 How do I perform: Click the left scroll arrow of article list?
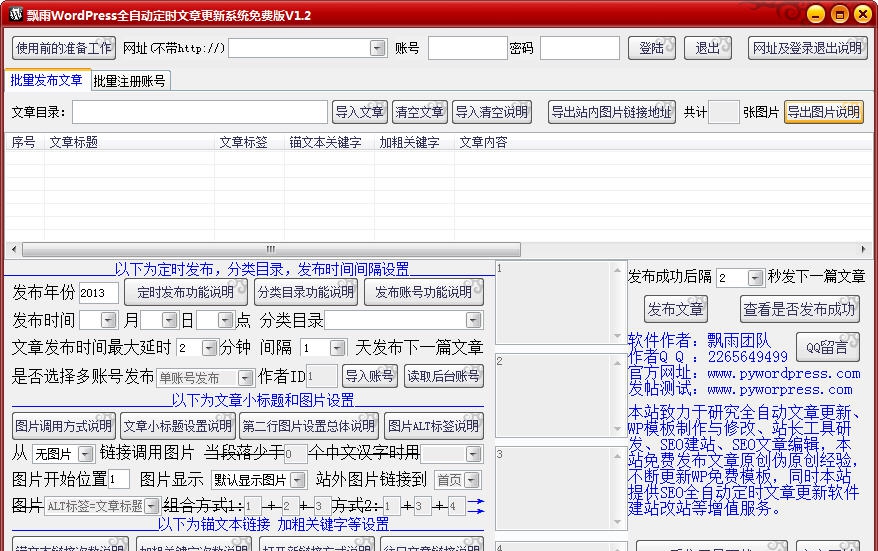pos(13,249)
